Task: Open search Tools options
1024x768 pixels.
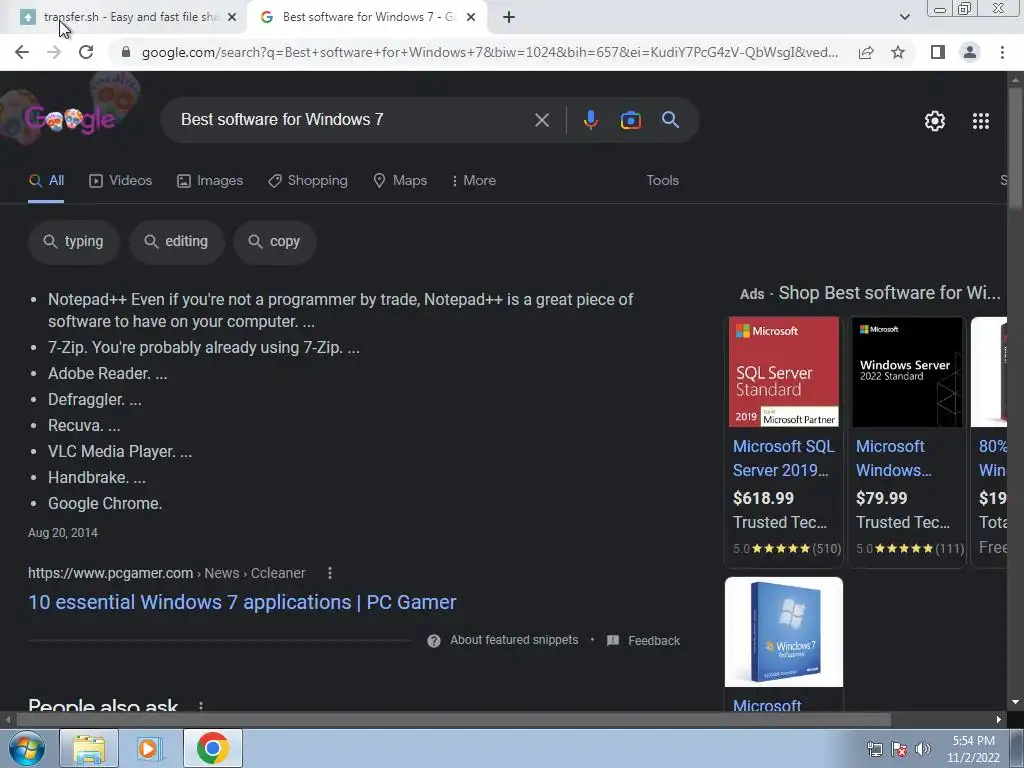Action: coord(662,181)
